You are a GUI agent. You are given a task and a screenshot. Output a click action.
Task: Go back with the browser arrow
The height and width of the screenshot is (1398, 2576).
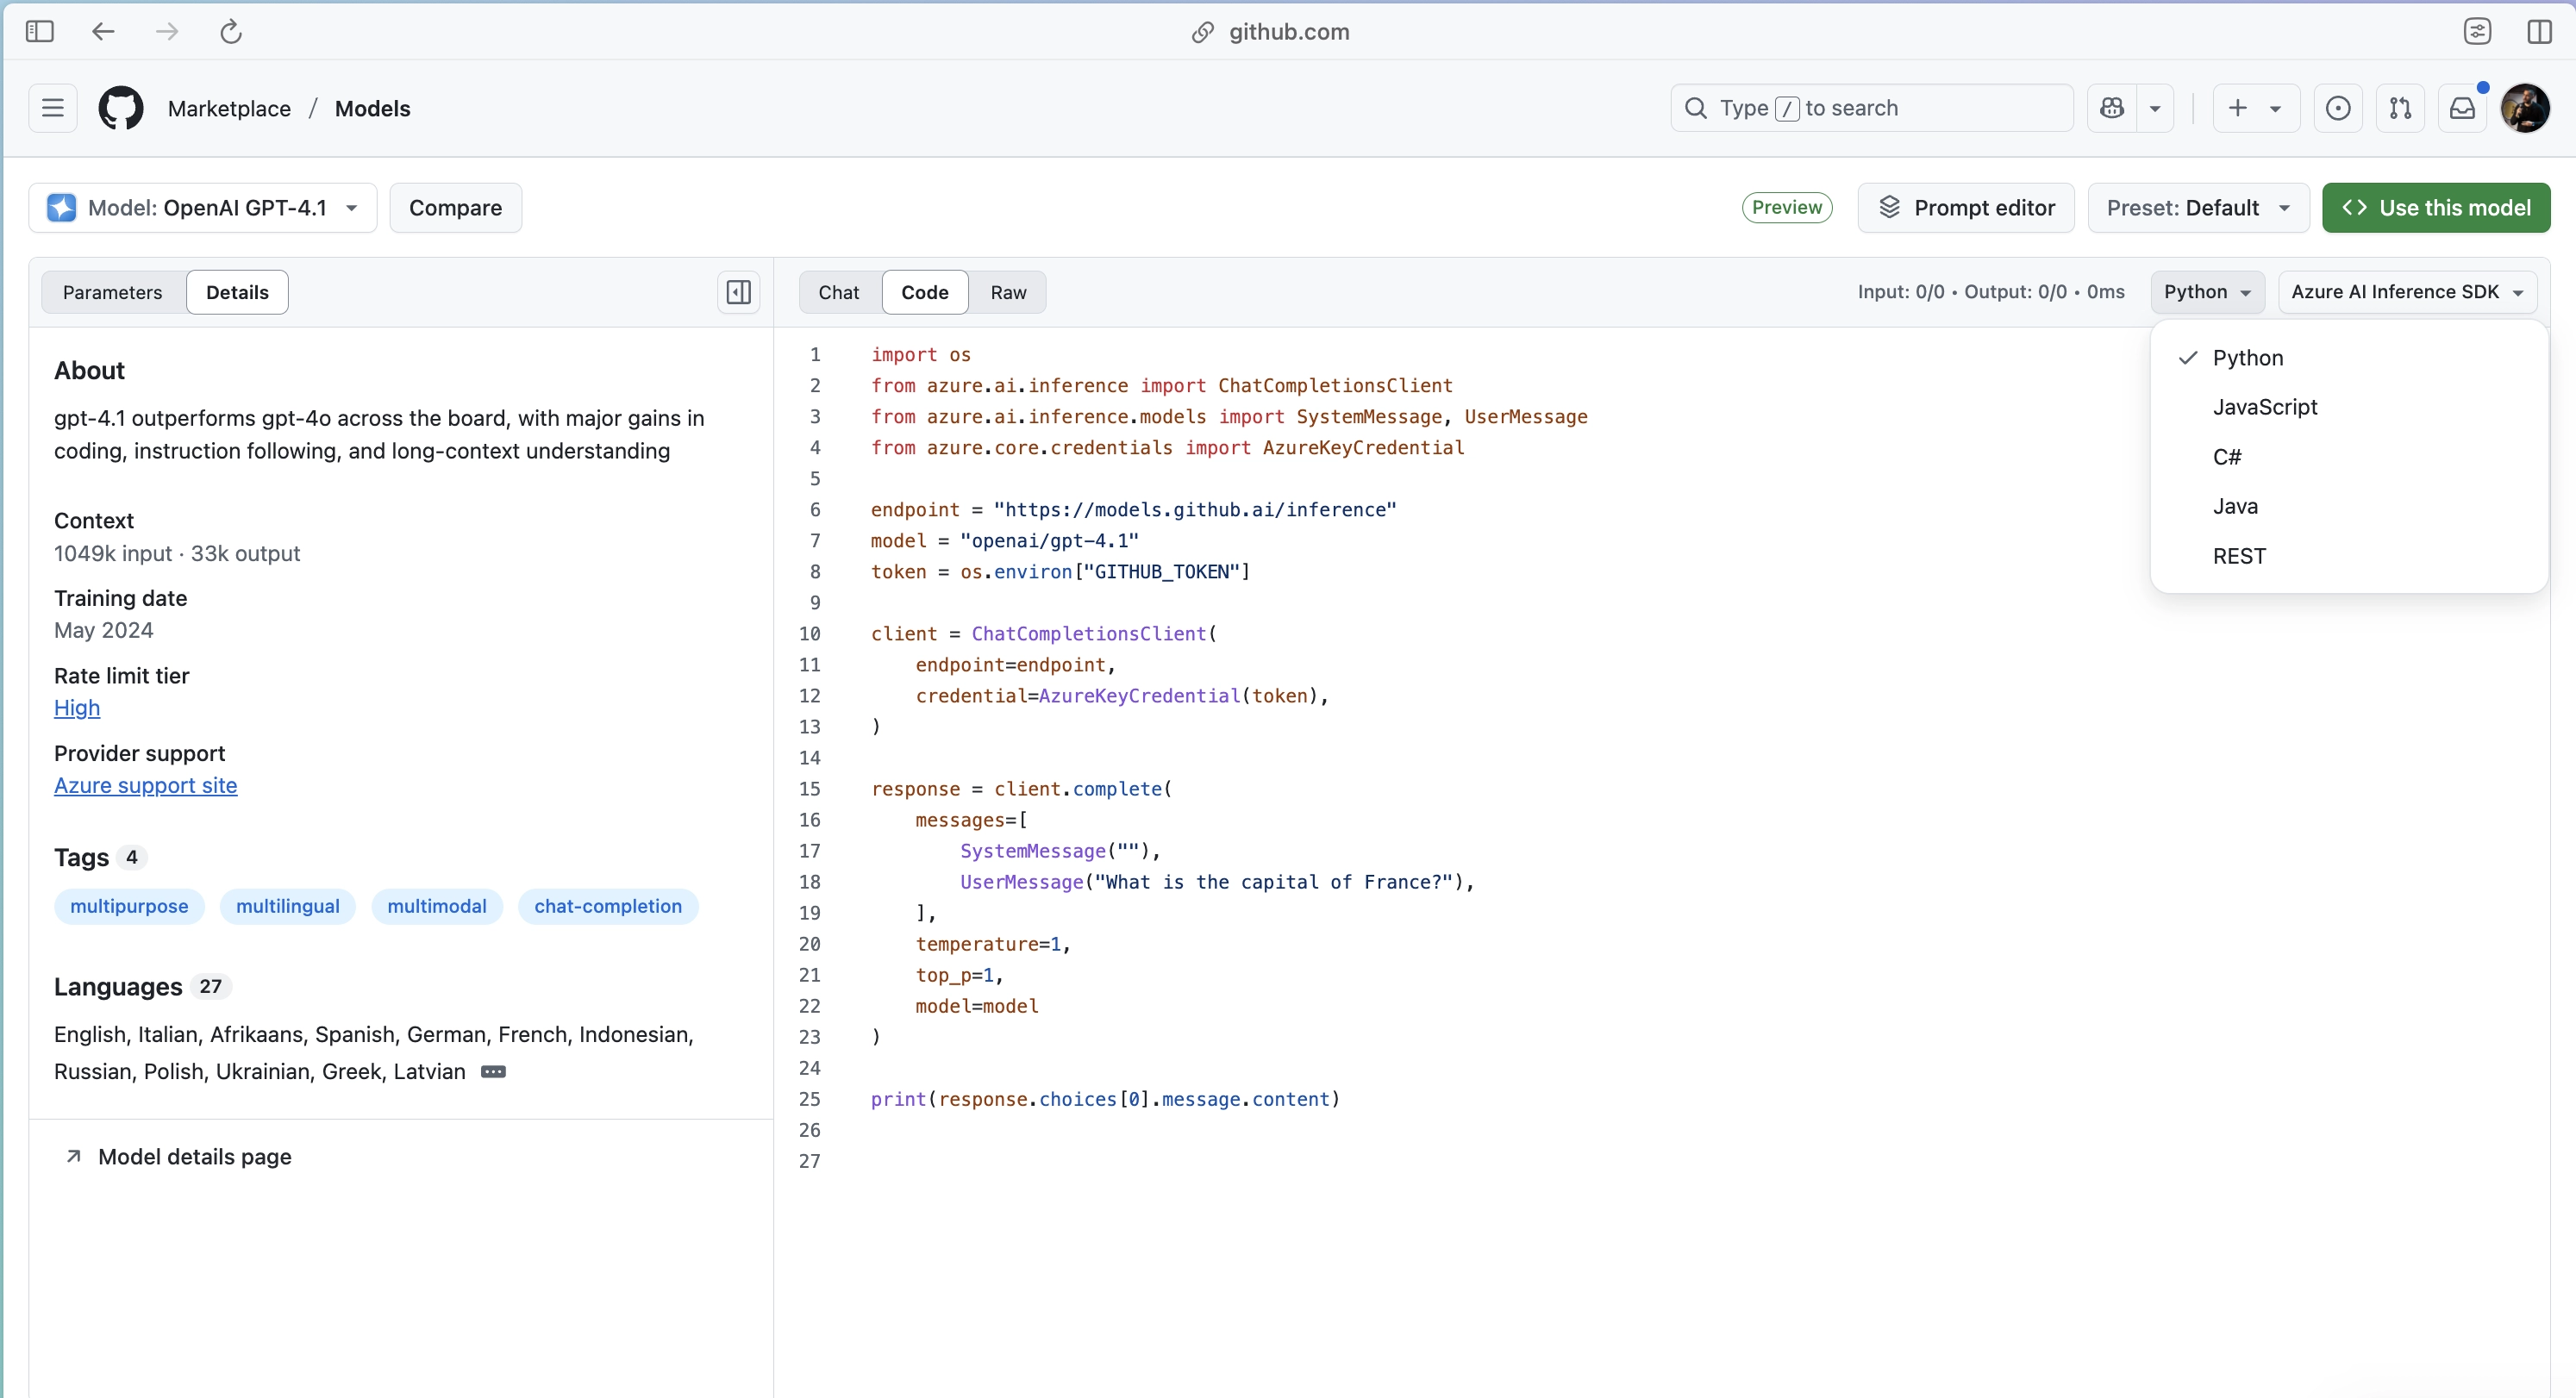[103, 31]
